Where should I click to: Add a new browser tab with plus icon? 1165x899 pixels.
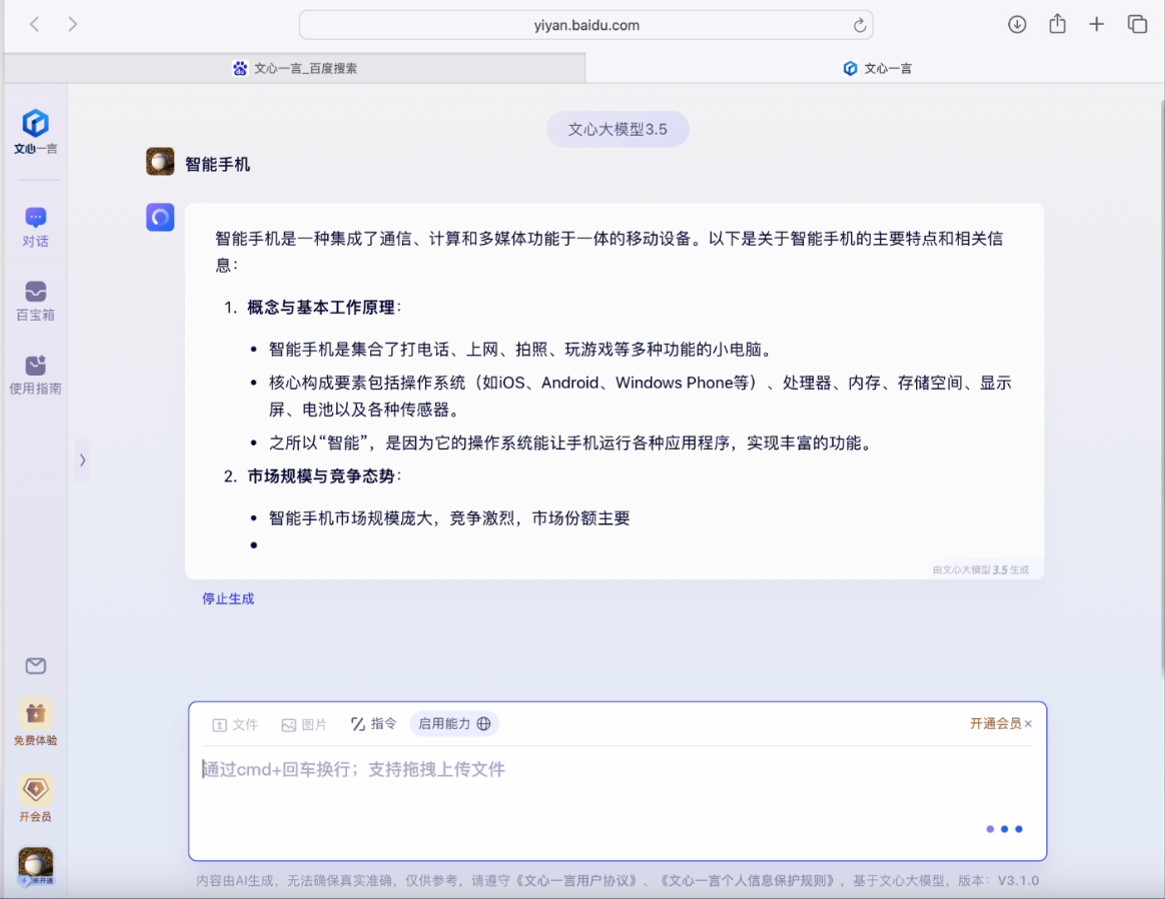click(1097, 25)
